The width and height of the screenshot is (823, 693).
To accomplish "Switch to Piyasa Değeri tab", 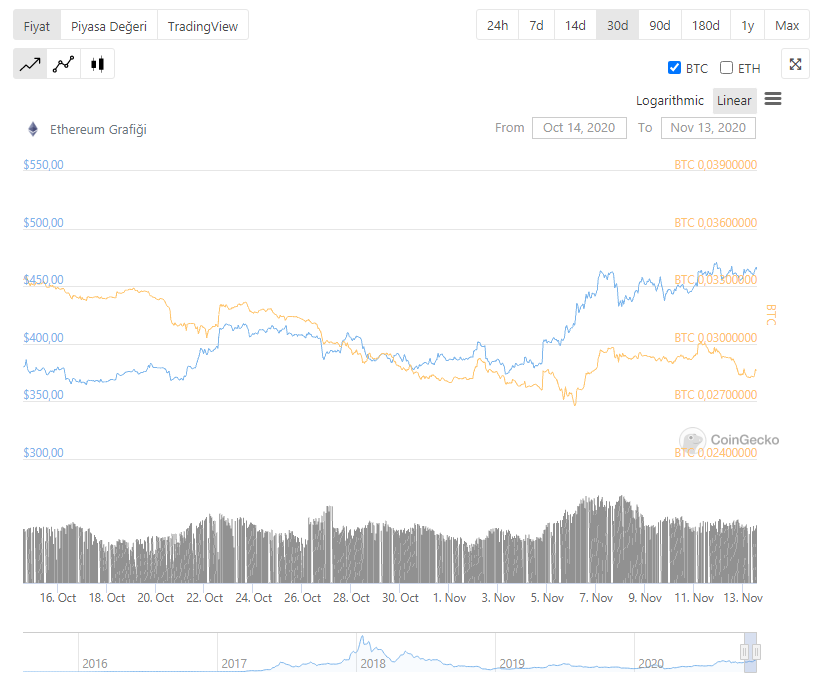I will pos(108,26).
